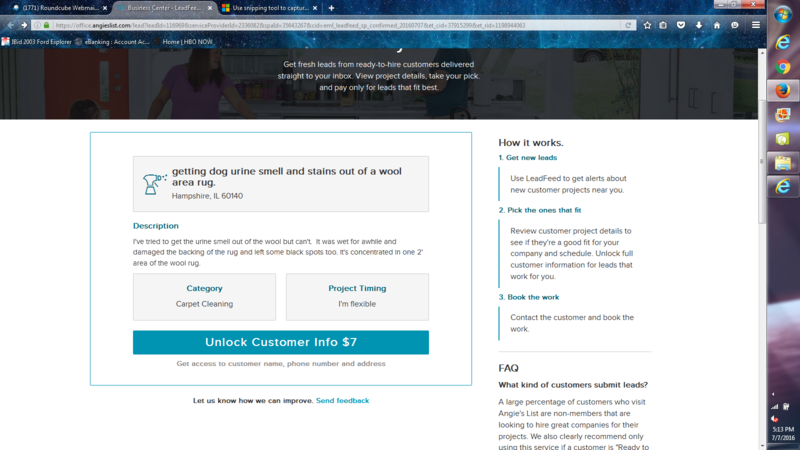Image resolution: width=800 pixels, height=450 pixels.
Task: Switch to the Use snipping tool tab
Action: [268, 8]
